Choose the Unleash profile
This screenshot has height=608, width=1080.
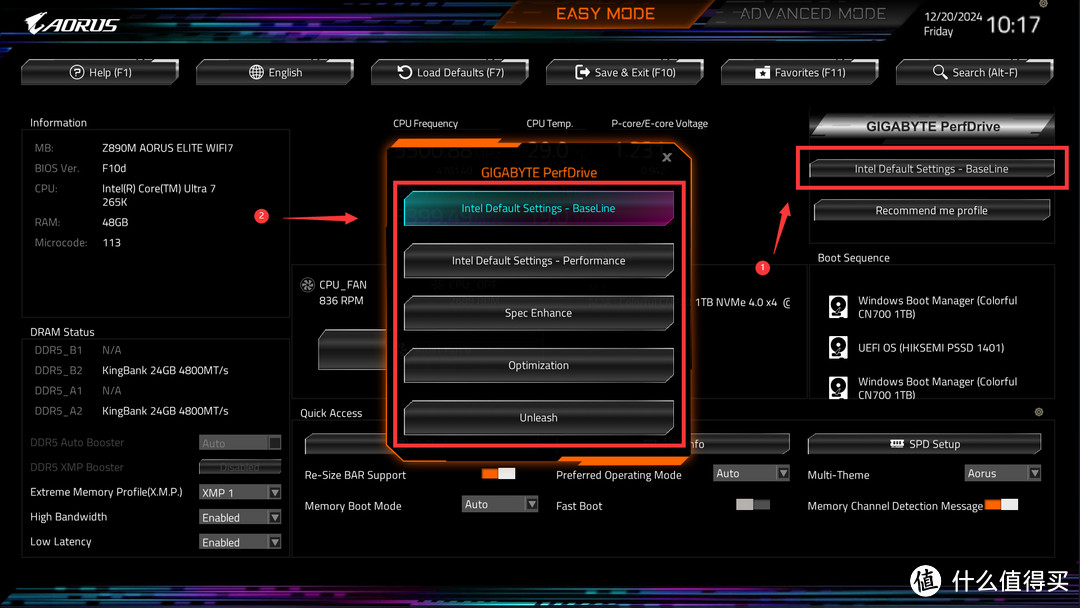[x=539, y=417]
